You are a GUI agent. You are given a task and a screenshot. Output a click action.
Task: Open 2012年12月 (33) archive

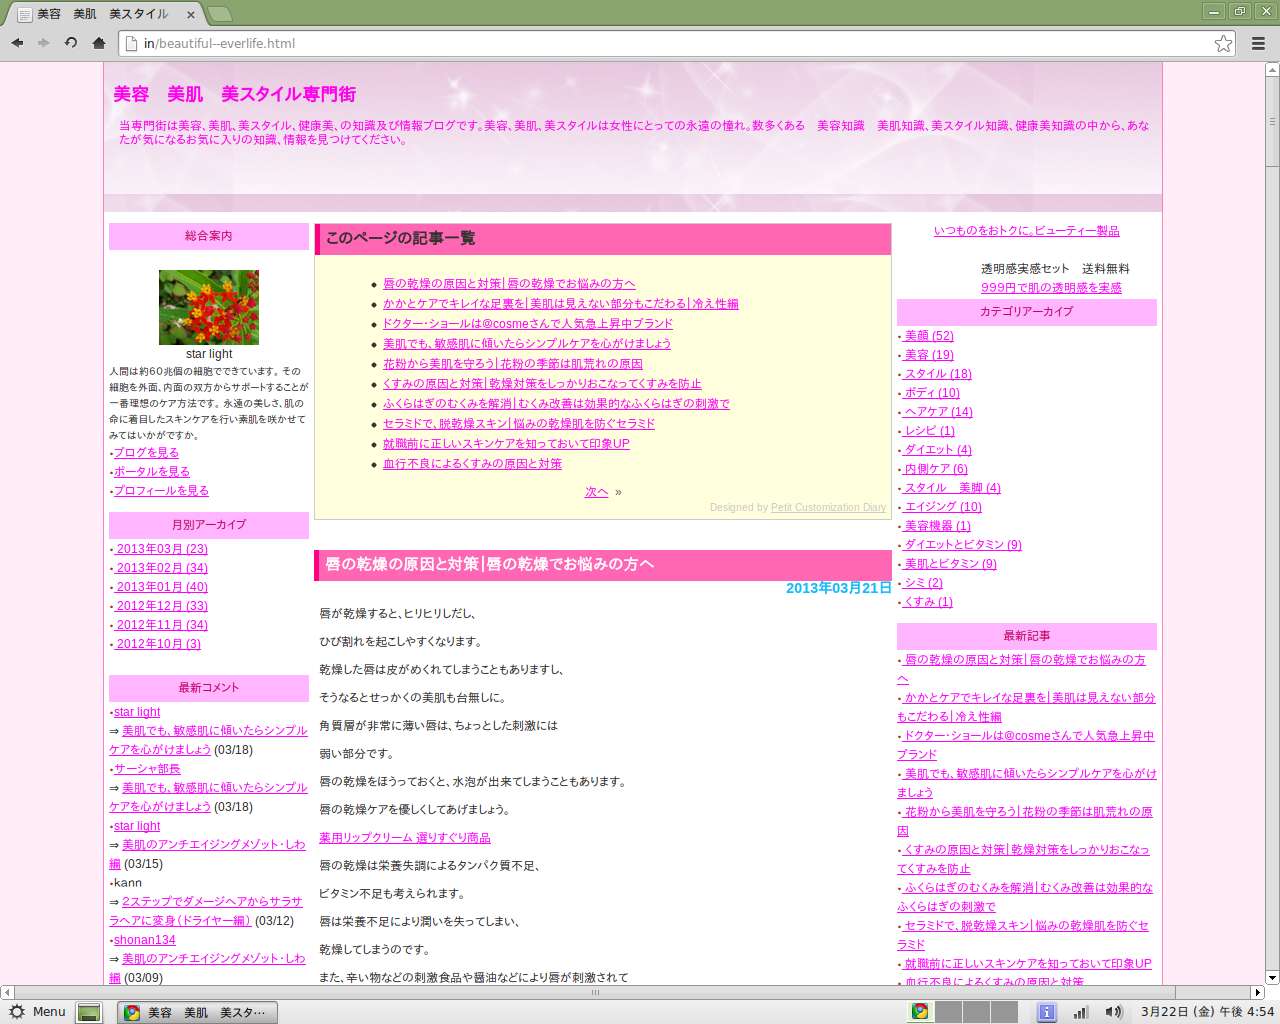click(x=161, y=606)
